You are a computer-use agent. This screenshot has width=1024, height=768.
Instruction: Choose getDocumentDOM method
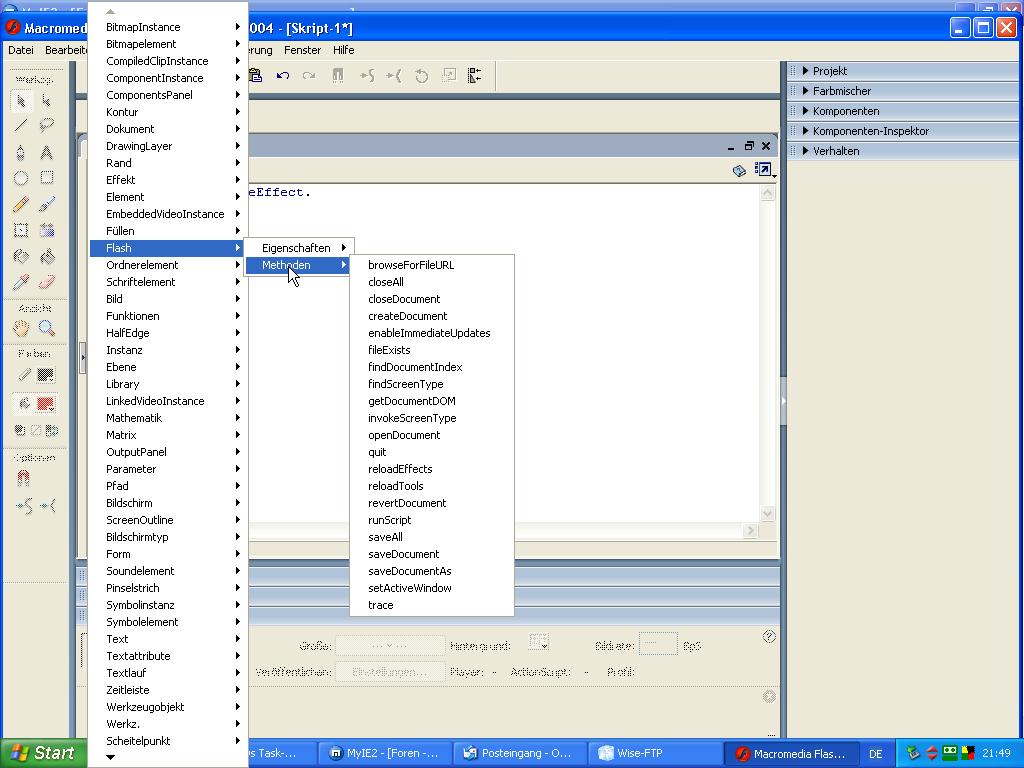tap(432, 401)
